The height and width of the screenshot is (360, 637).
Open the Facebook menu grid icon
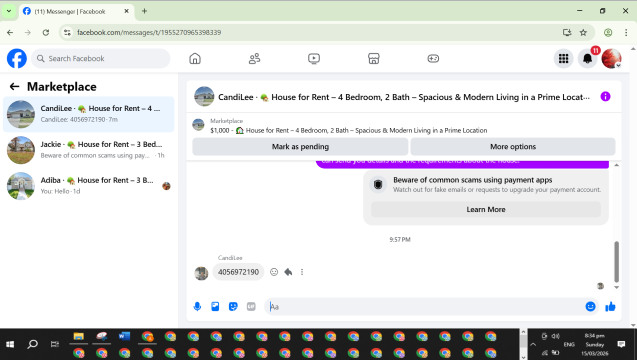[563, 59]
